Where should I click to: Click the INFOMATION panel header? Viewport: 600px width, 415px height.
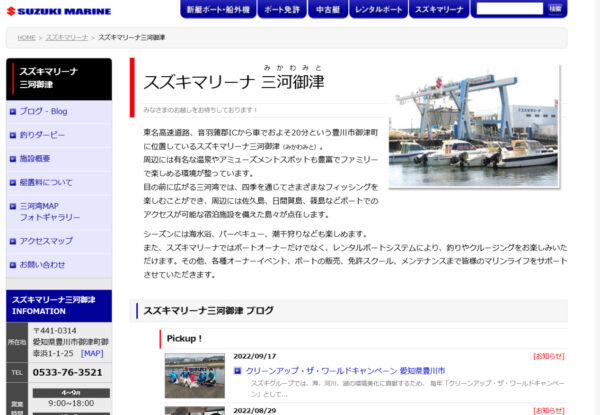tap(59, 306)
